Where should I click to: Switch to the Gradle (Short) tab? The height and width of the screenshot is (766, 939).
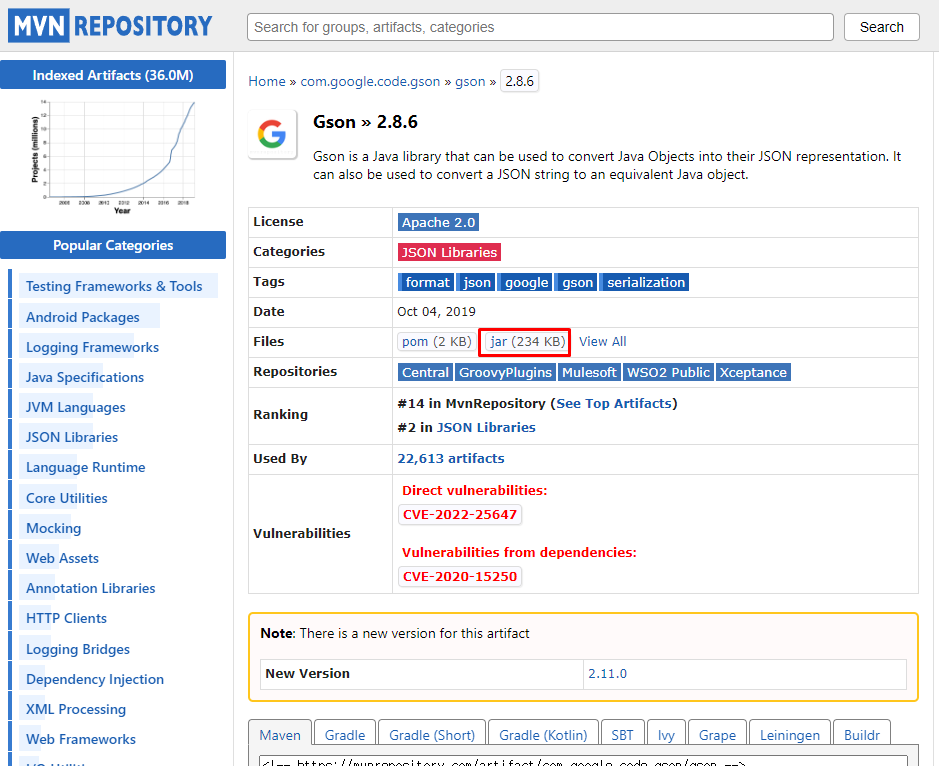(x=432, y=735)
